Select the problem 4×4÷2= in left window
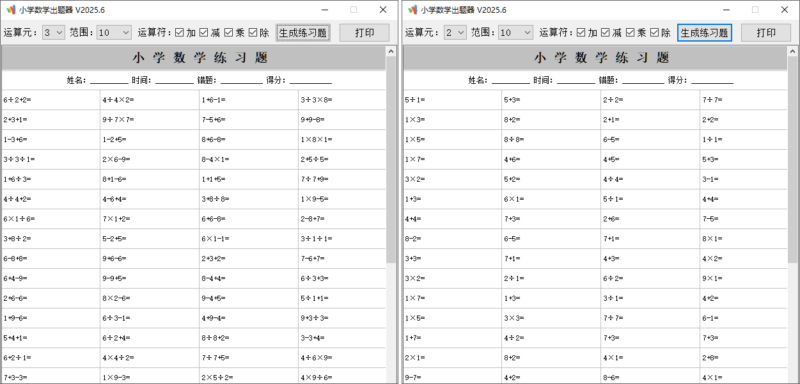Screen dimensions: 800x384 (x=118, y=357)
